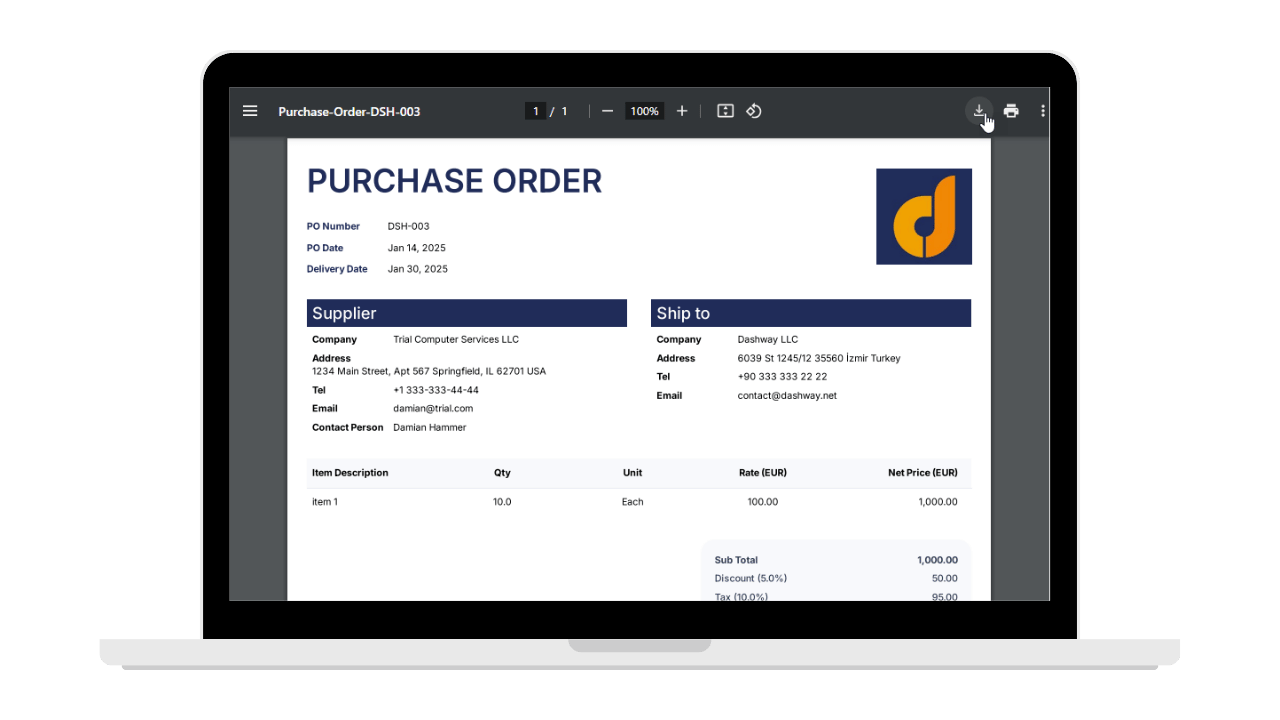
Task: Click email contact@dashway.net
Action: click(787, 396)
